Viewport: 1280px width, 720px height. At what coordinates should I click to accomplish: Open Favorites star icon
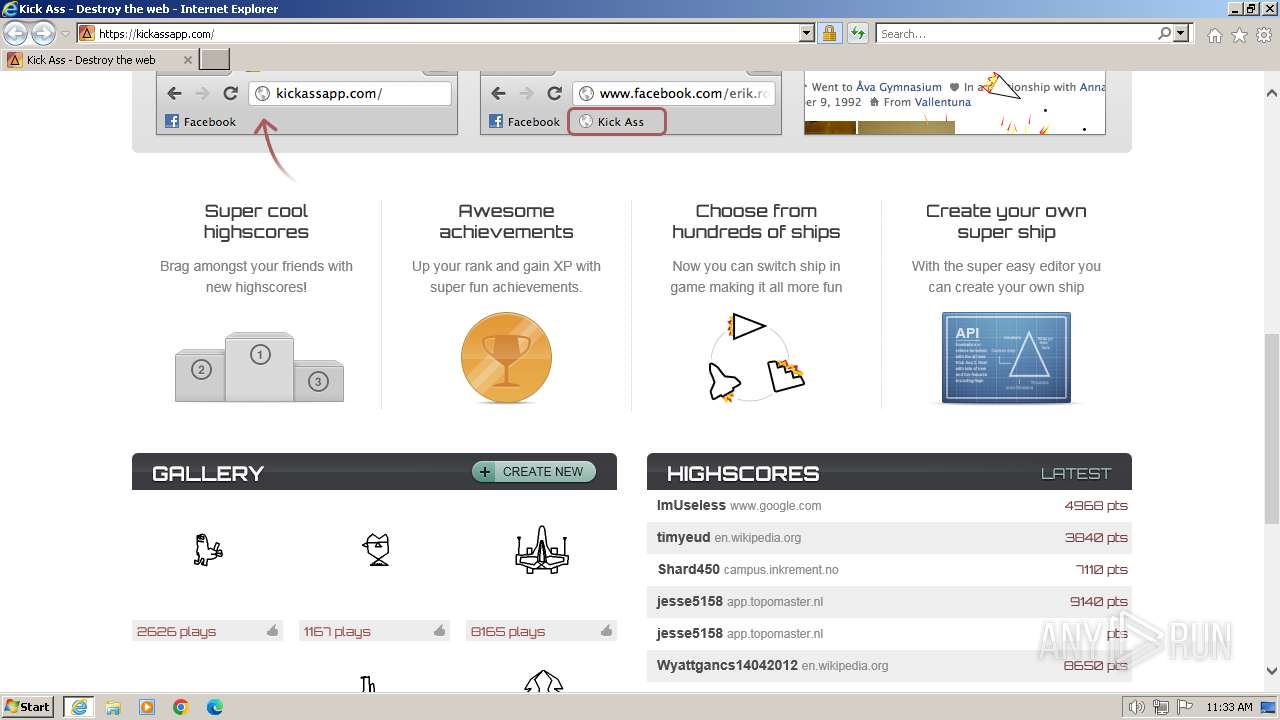[1239, 35]
